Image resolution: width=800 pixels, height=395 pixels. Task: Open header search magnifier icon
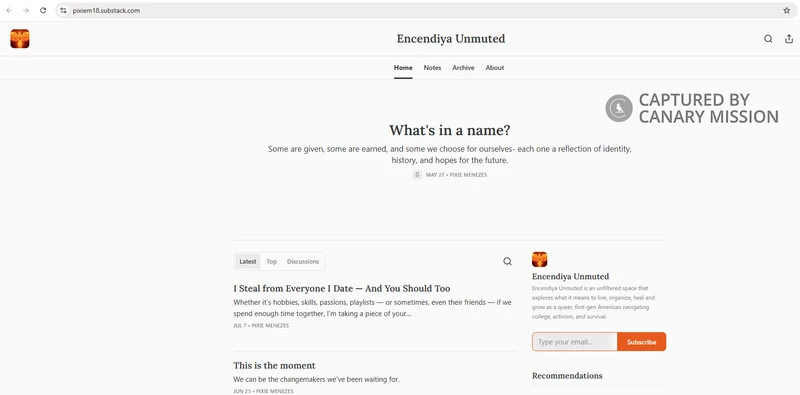pos(768,39)
